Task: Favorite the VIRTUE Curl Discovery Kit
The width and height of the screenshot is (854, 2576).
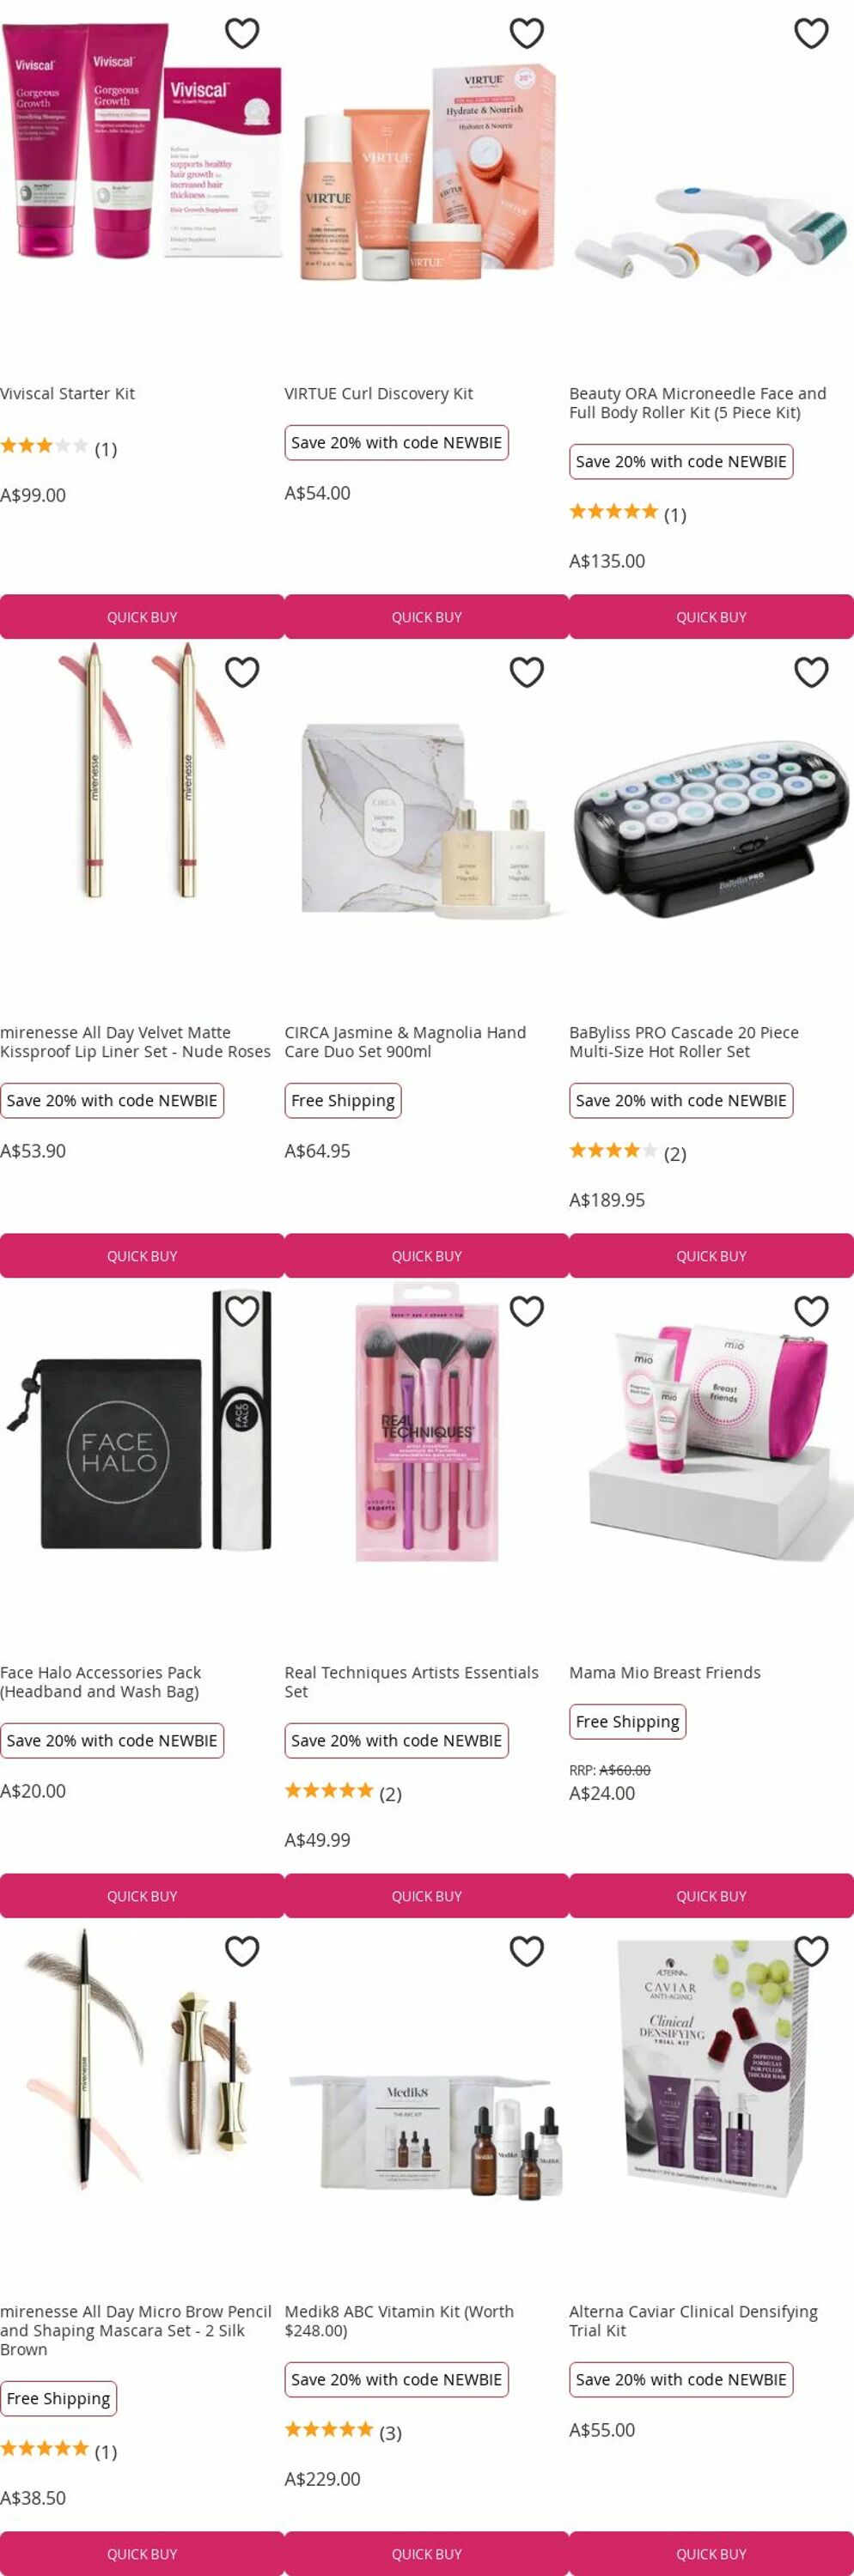Action: point(527,33)
